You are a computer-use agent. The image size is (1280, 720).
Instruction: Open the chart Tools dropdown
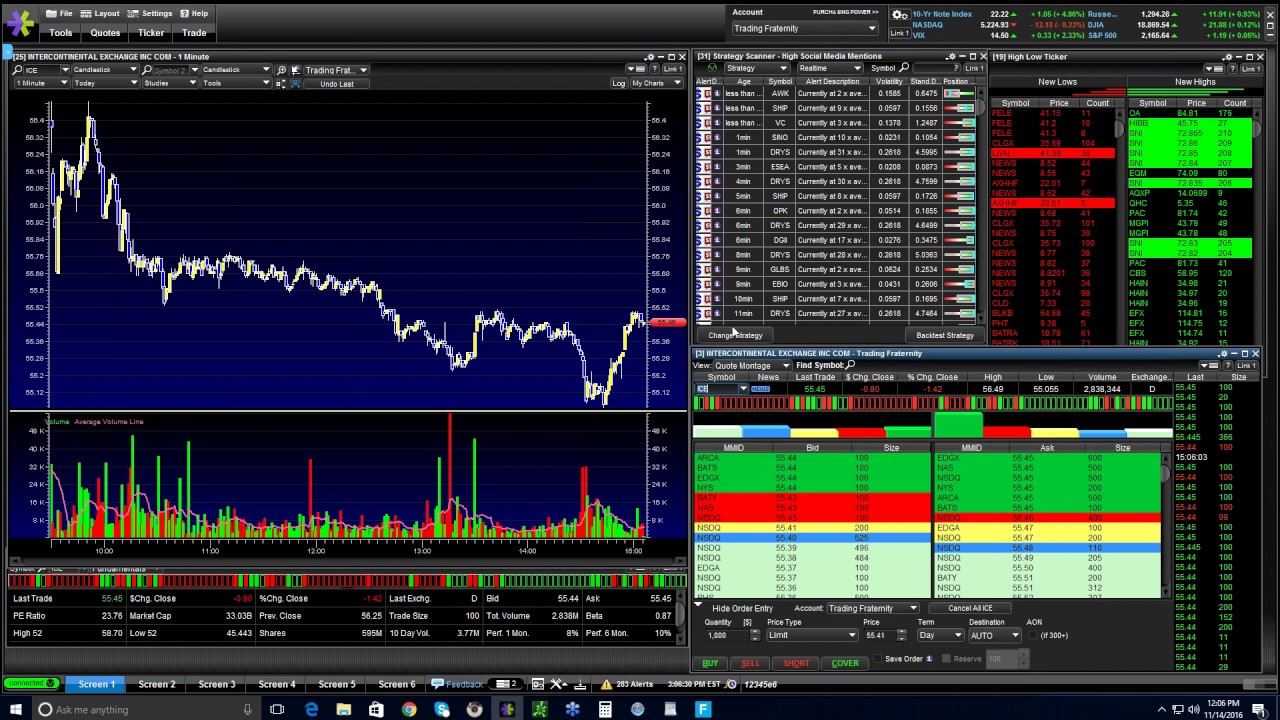tap(236, 83)
